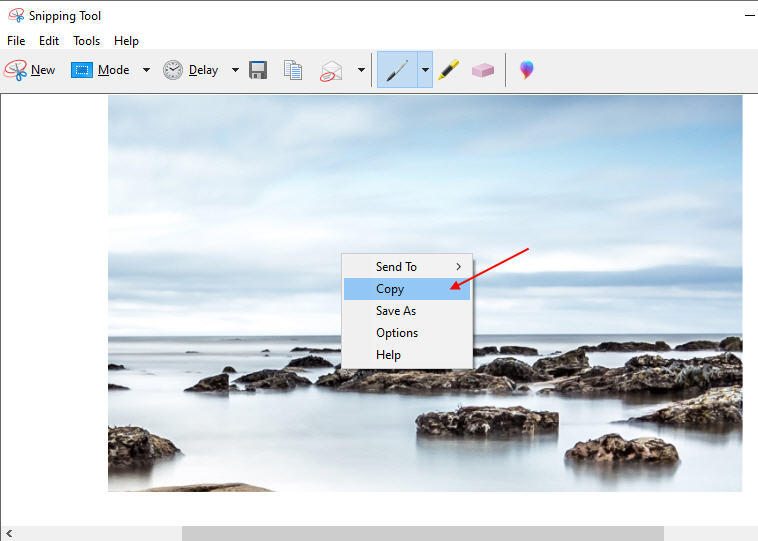Click the horizontal scrollbar thumb
Viewport: 758px width, 541px height.
click(x=423, y=534)
